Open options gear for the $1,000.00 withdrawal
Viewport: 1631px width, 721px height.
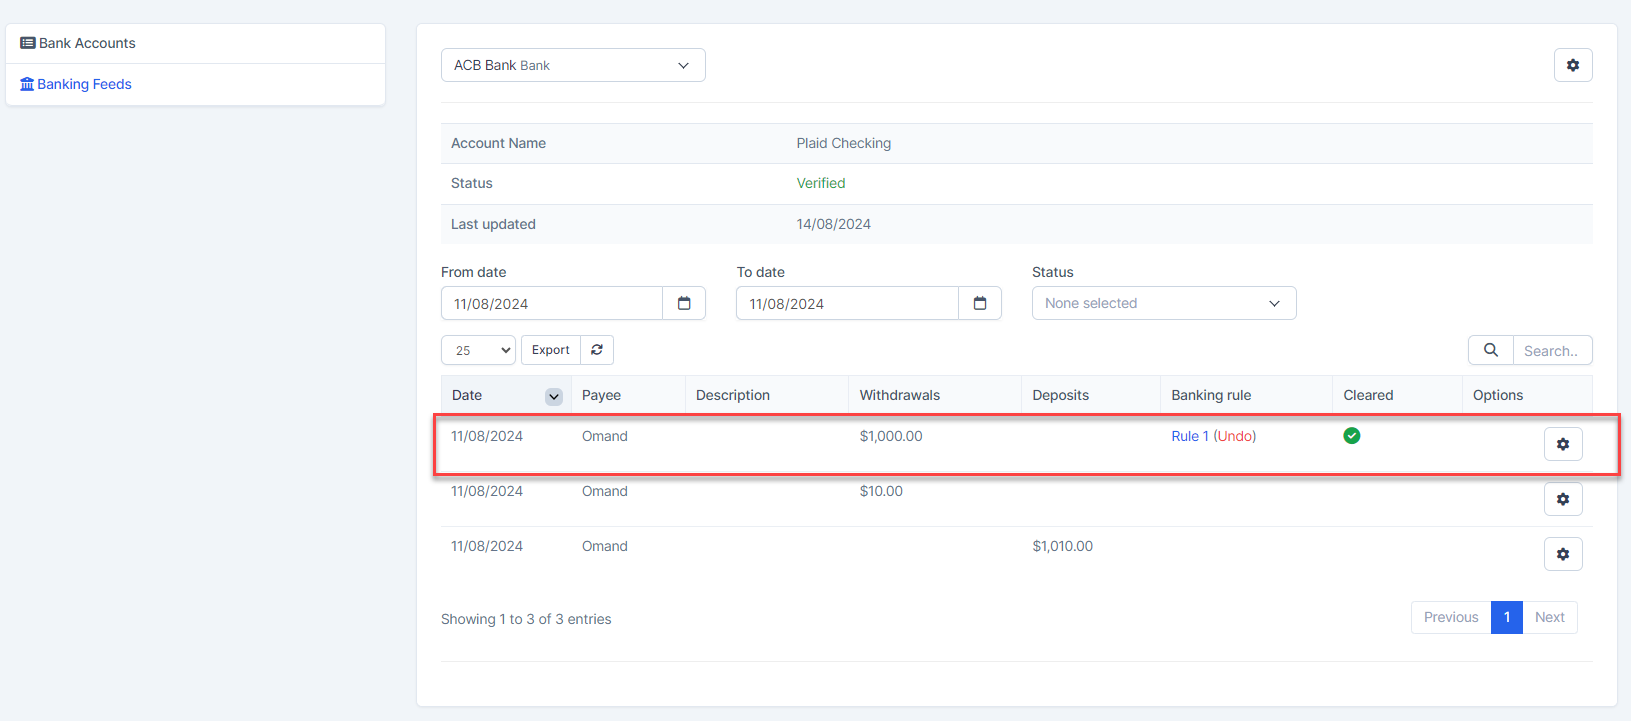(x=1562, y=444)
